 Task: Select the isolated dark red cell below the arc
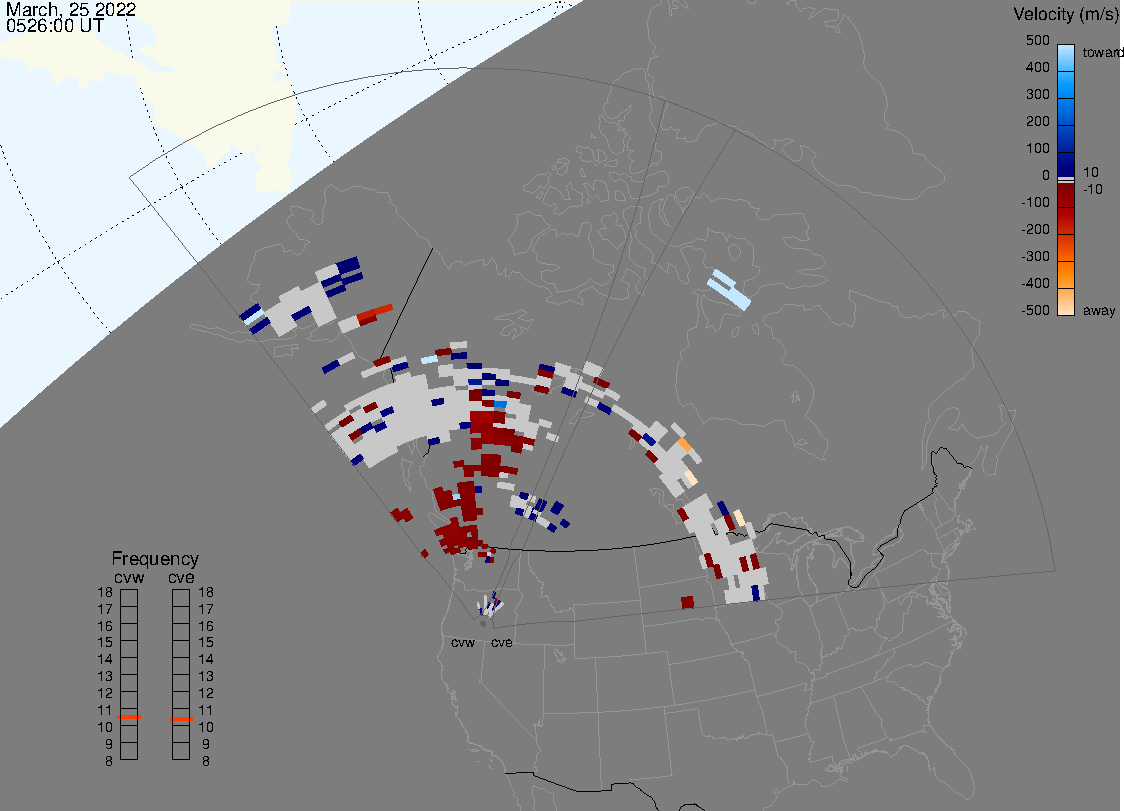coord(687,602)
